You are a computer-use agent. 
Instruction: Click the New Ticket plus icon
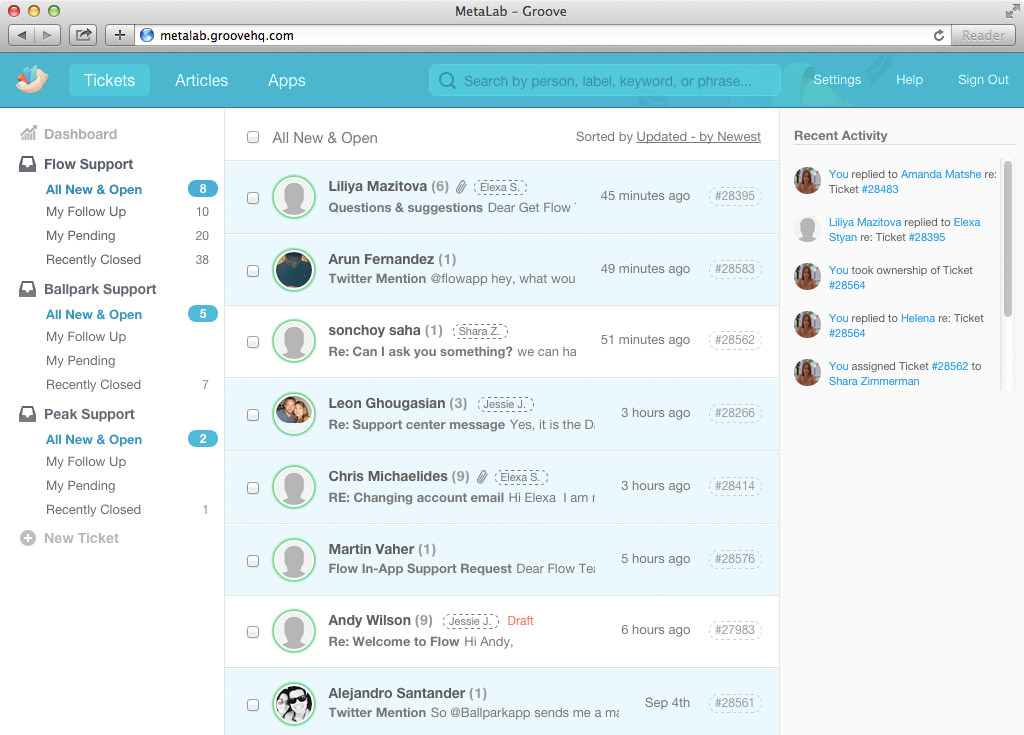[x=27, y=538]
